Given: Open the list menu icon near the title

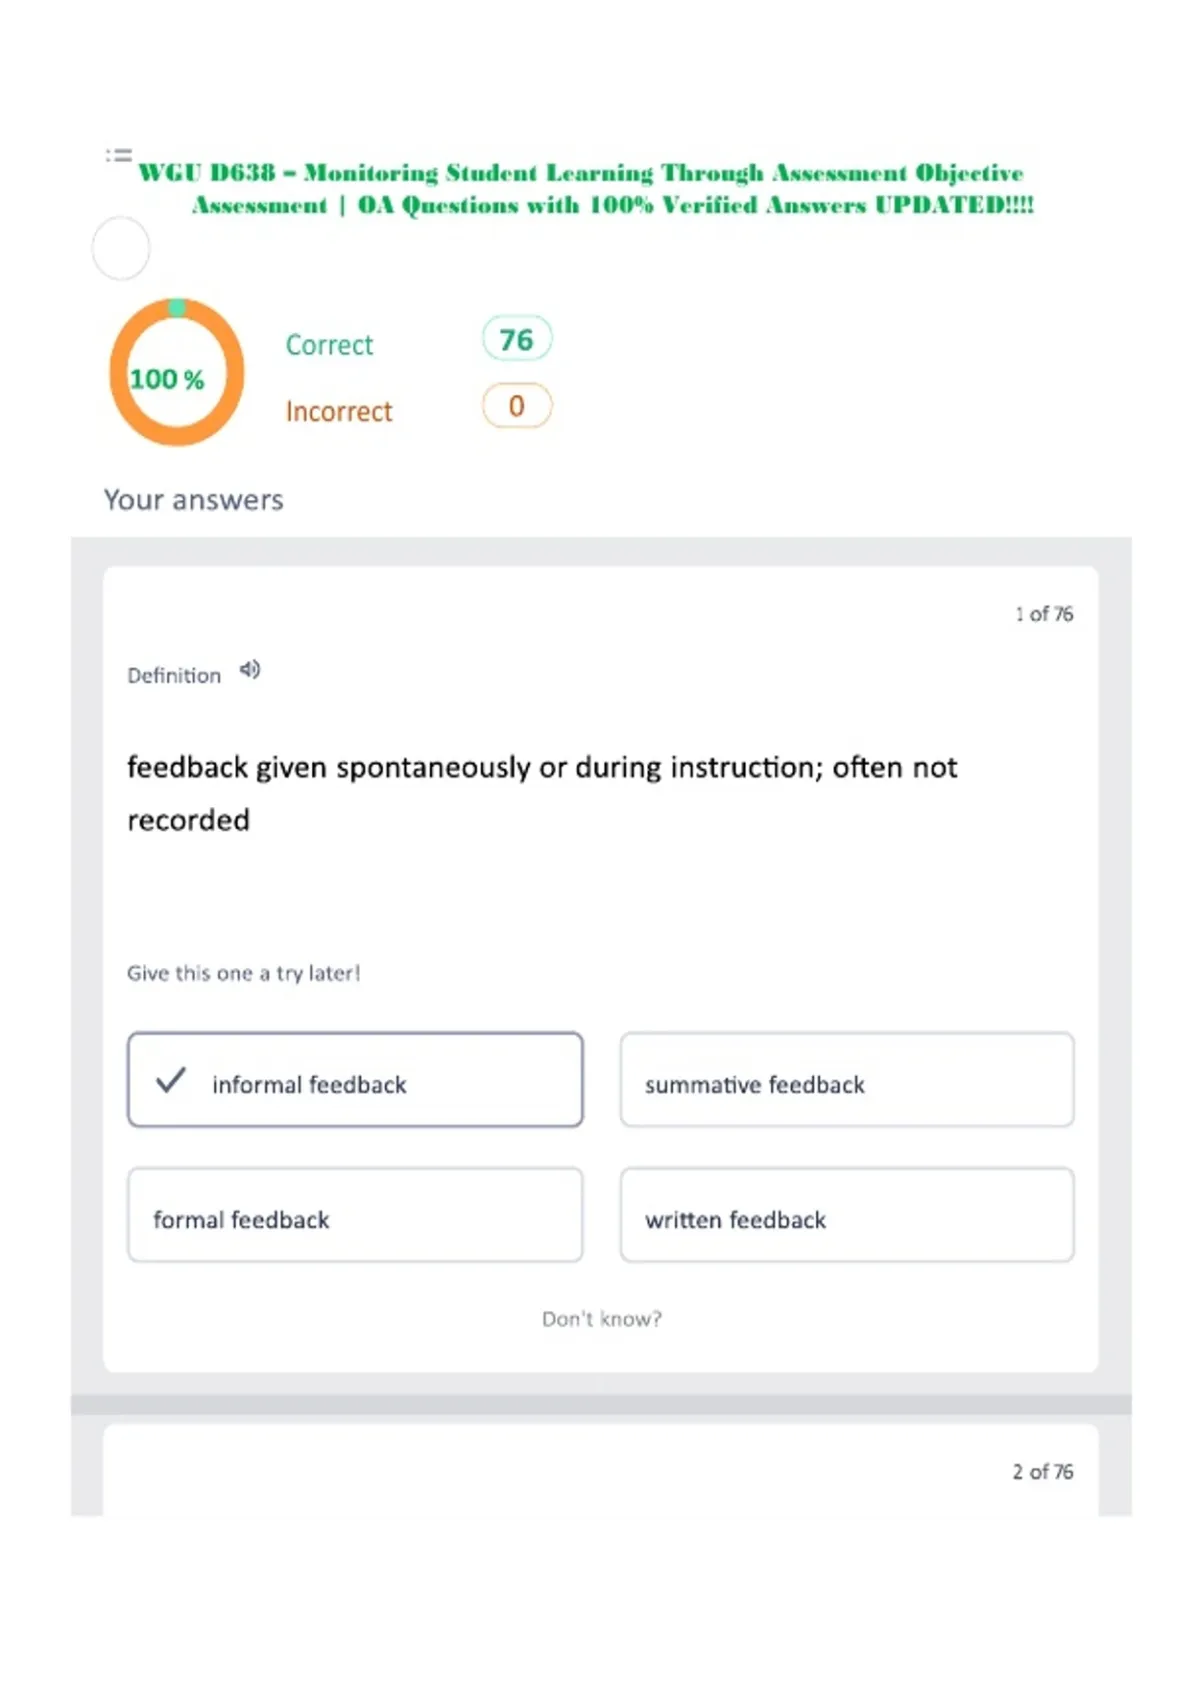Looking at the screenshot, I should pos(119,155).
